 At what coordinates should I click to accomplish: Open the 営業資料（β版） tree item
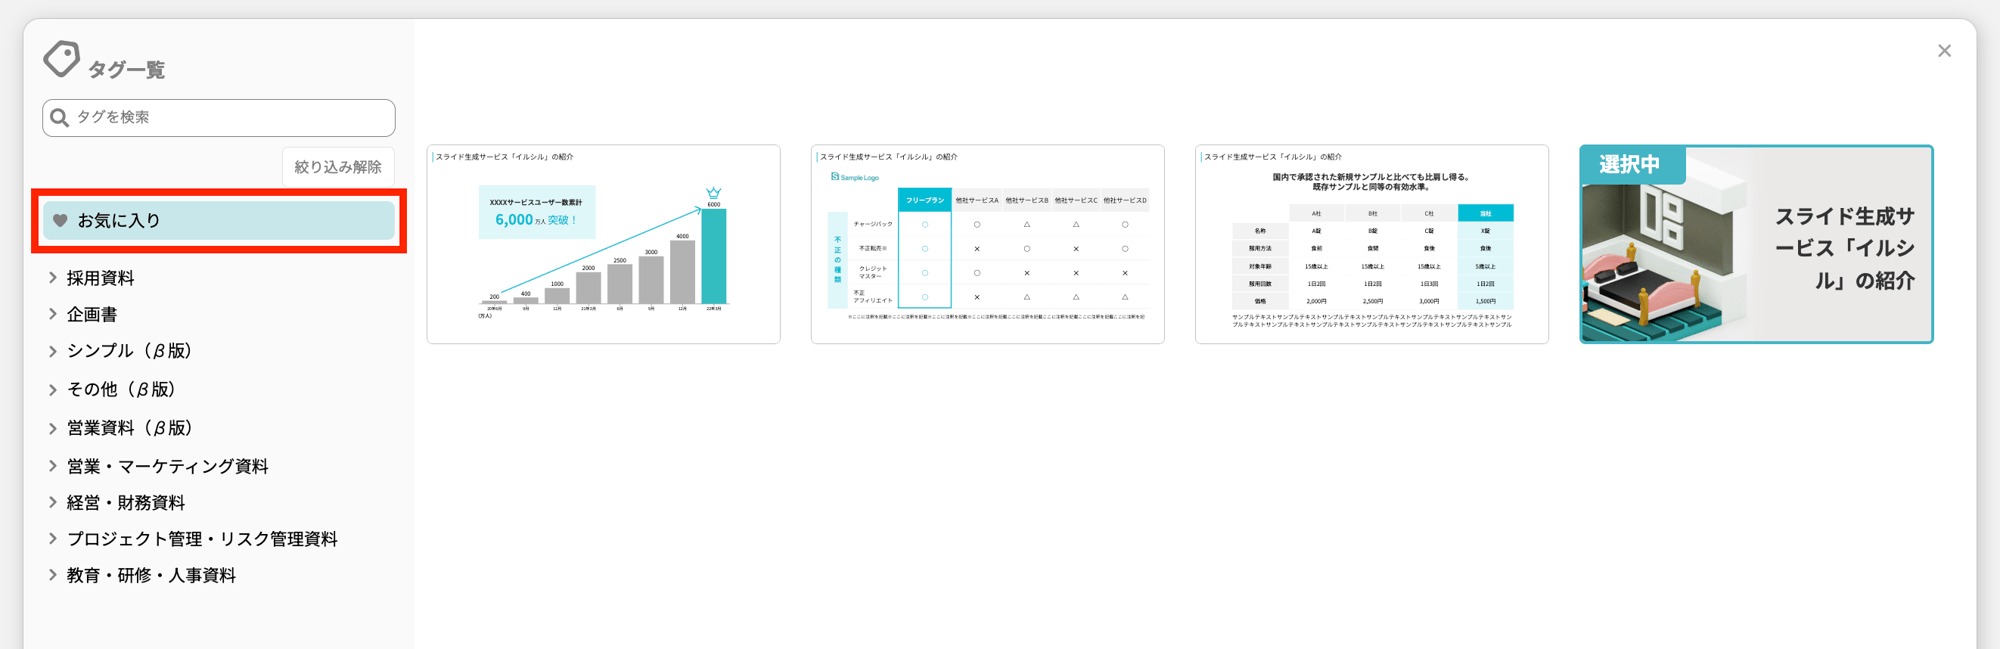(x=129, y=428)
